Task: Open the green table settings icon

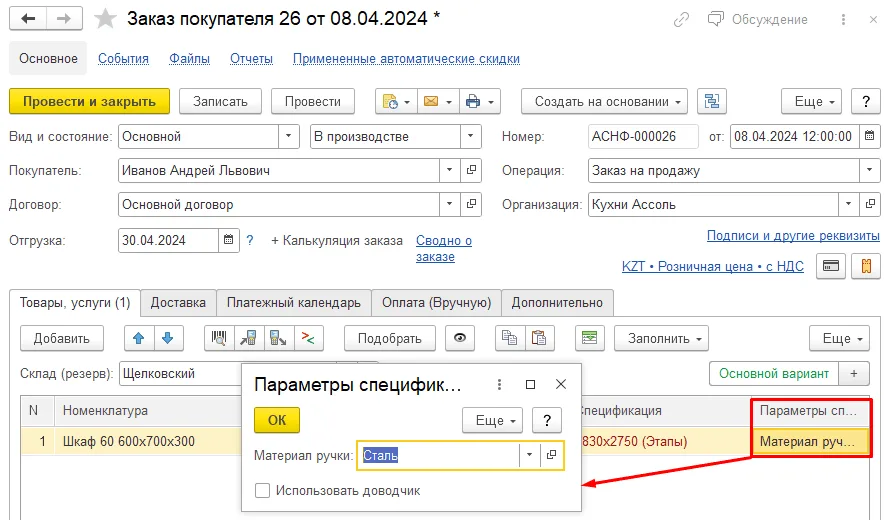Action: pyautogui.click(x=589, y=338)
